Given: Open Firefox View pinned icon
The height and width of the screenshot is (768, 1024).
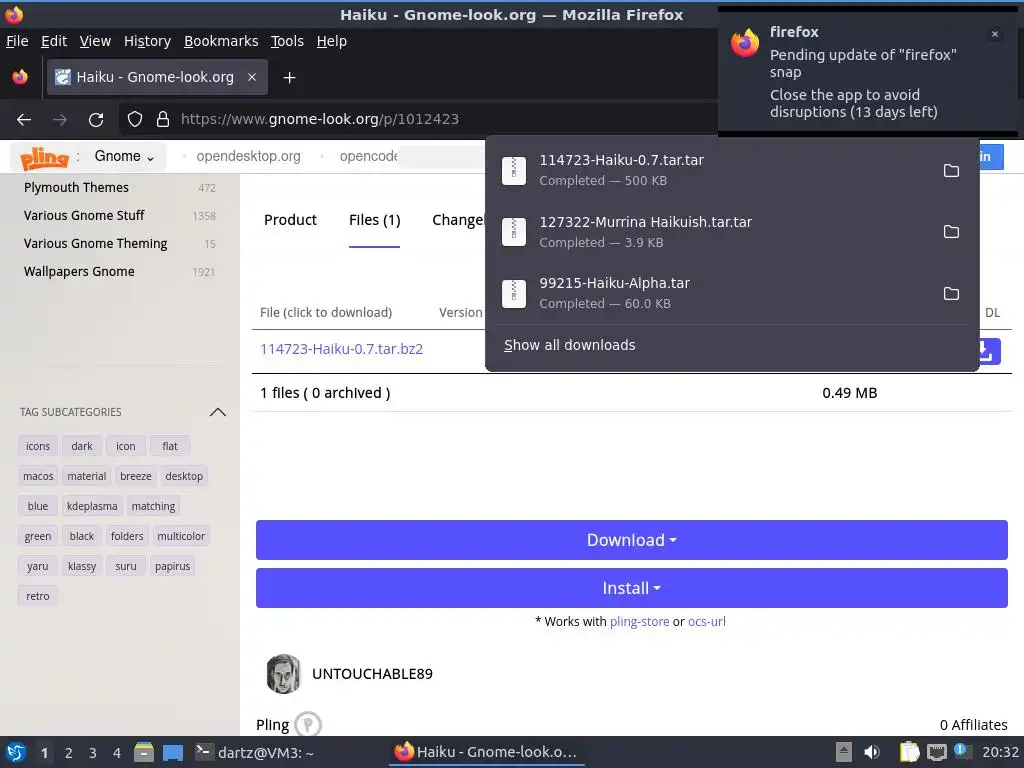Looking at the screenshot, I should click(20, 77).
